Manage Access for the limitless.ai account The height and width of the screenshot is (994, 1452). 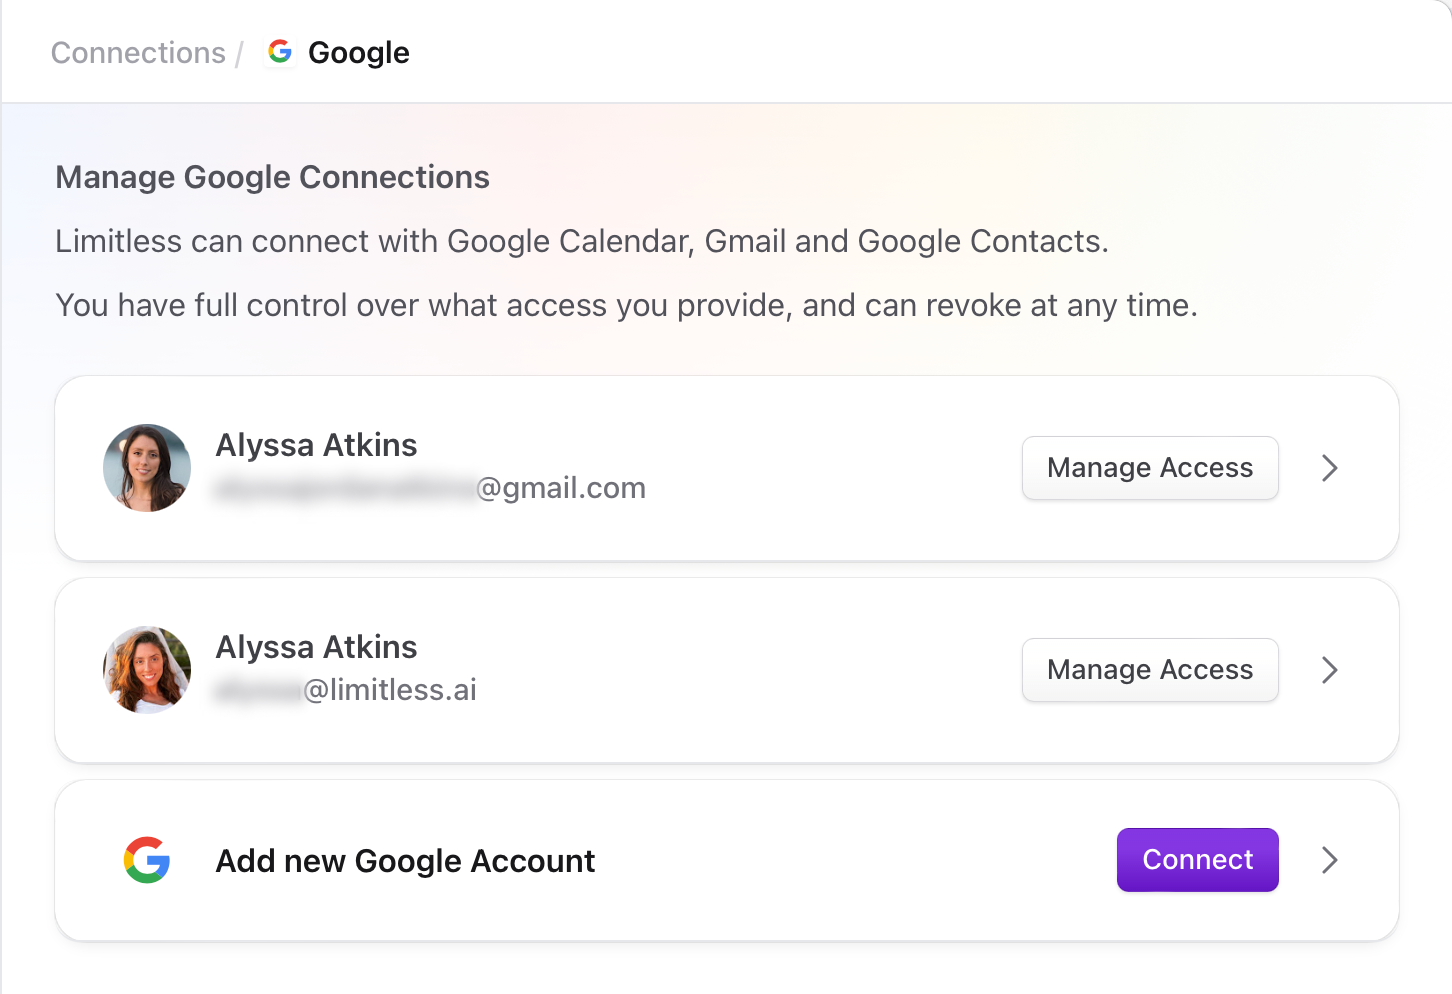tap(1150, 670)
